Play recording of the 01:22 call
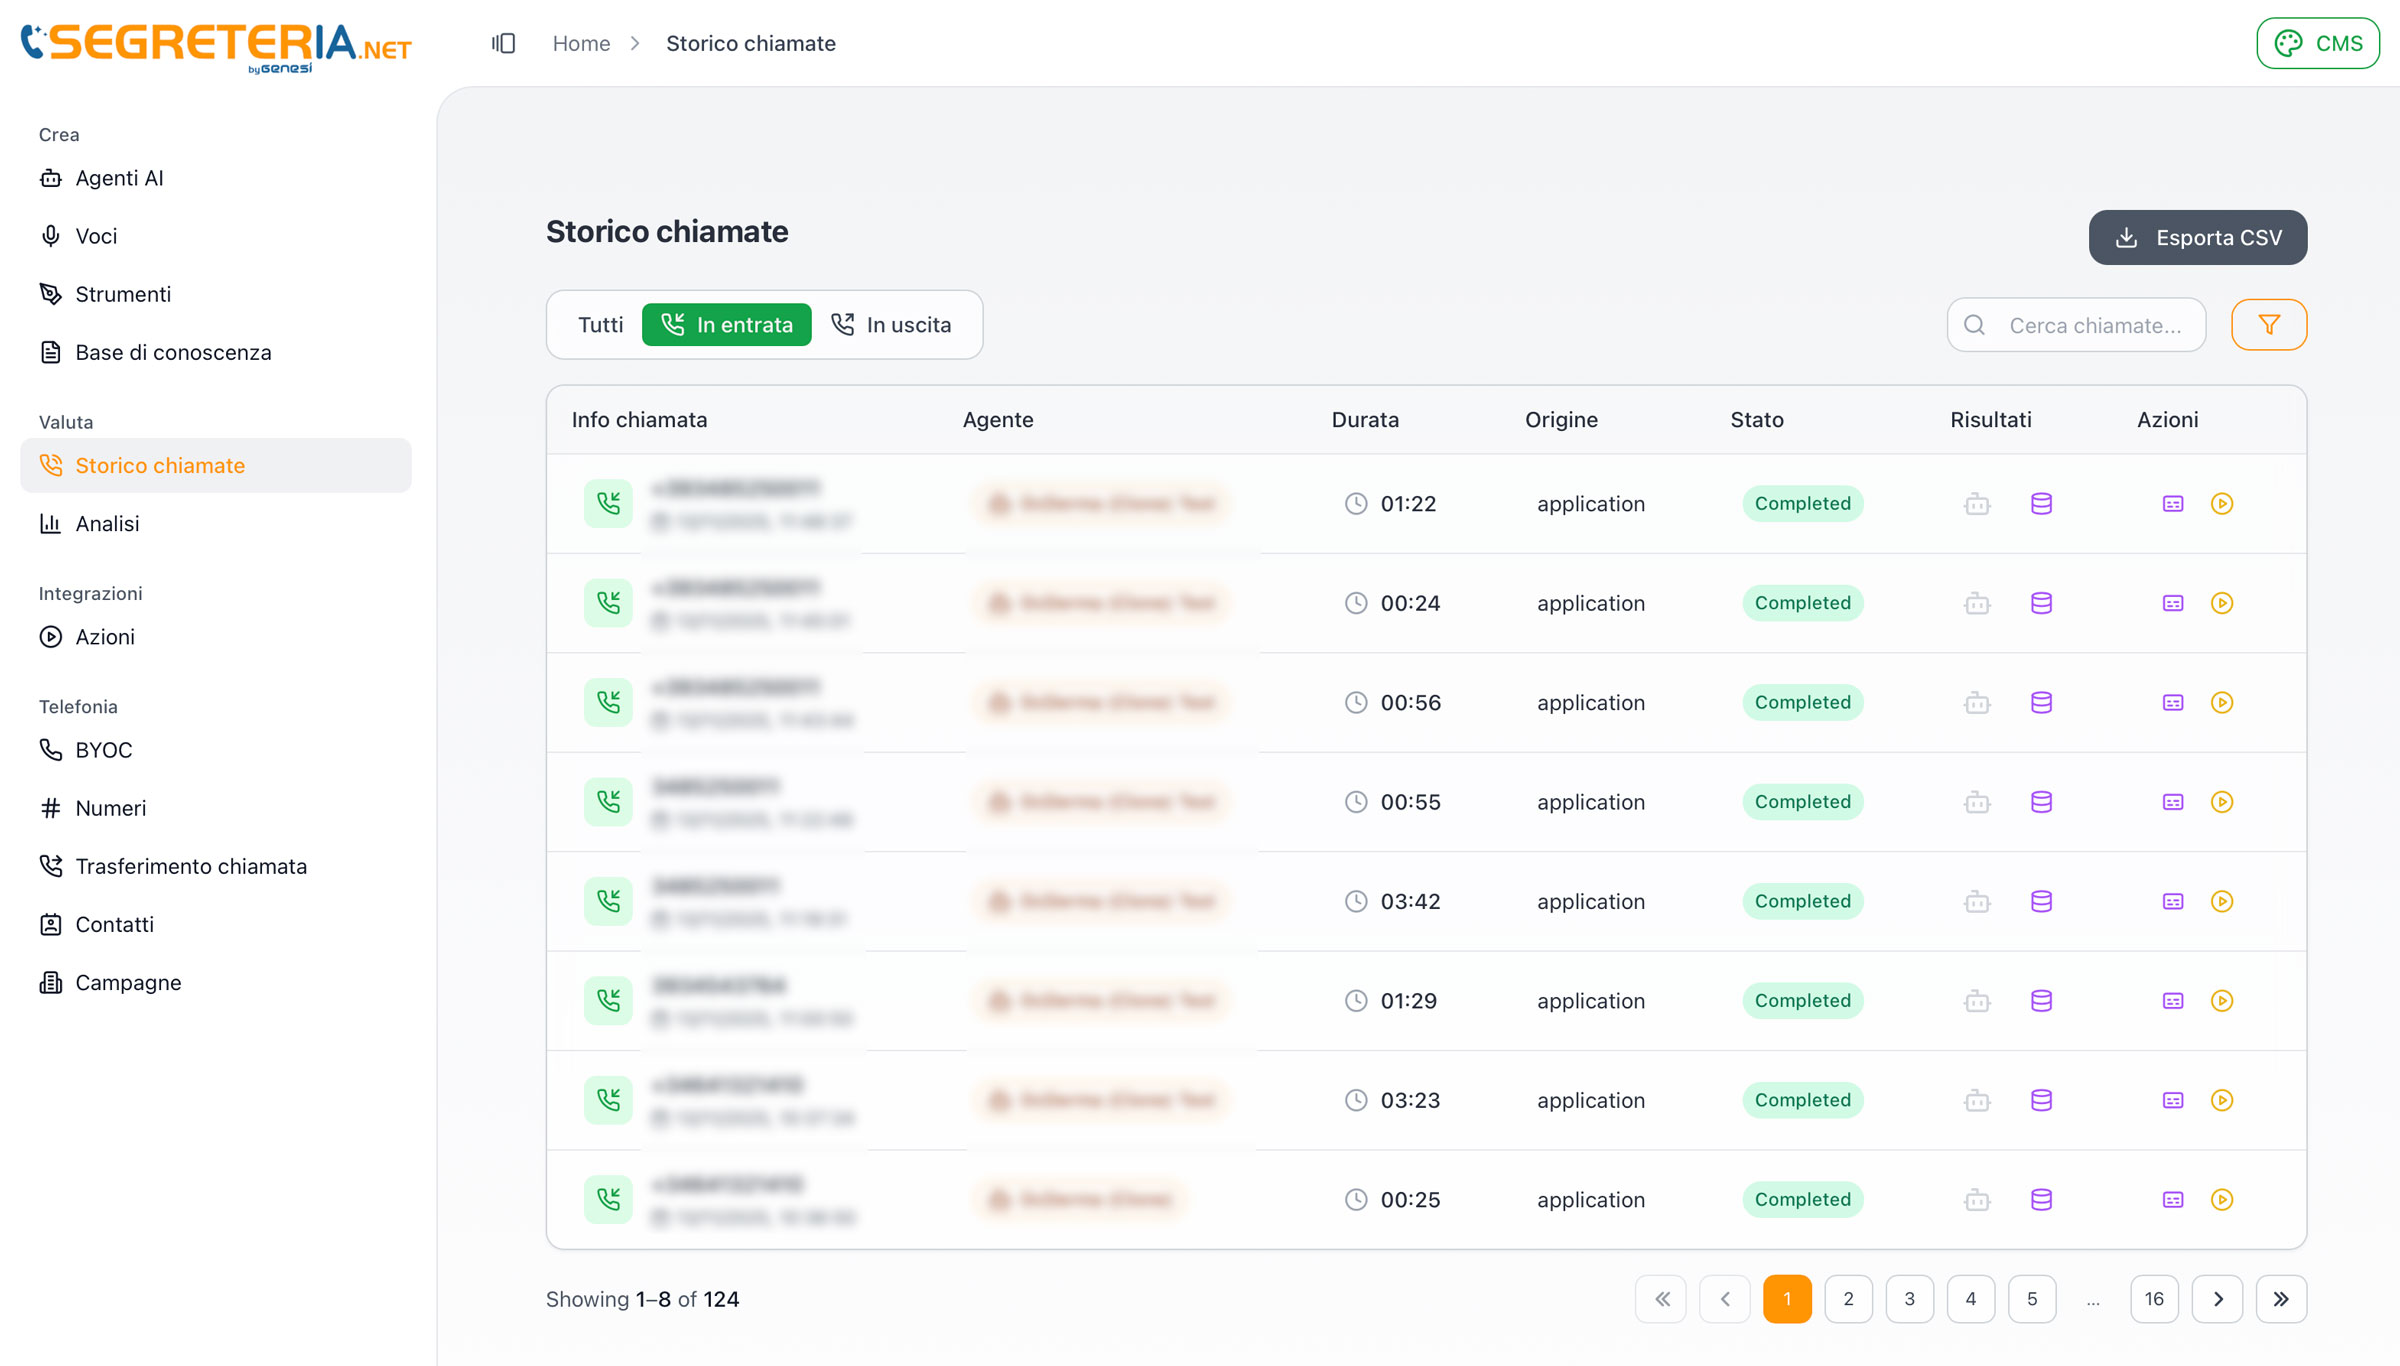The width and height of the screenshot is (2400, 1366). (x=2222, y=504)
